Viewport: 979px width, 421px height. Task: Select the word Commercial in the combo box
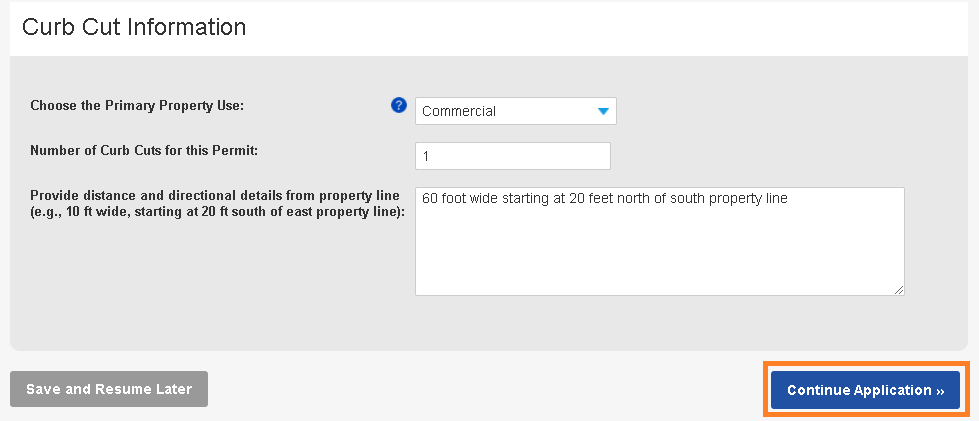click(x=459, y=111)
